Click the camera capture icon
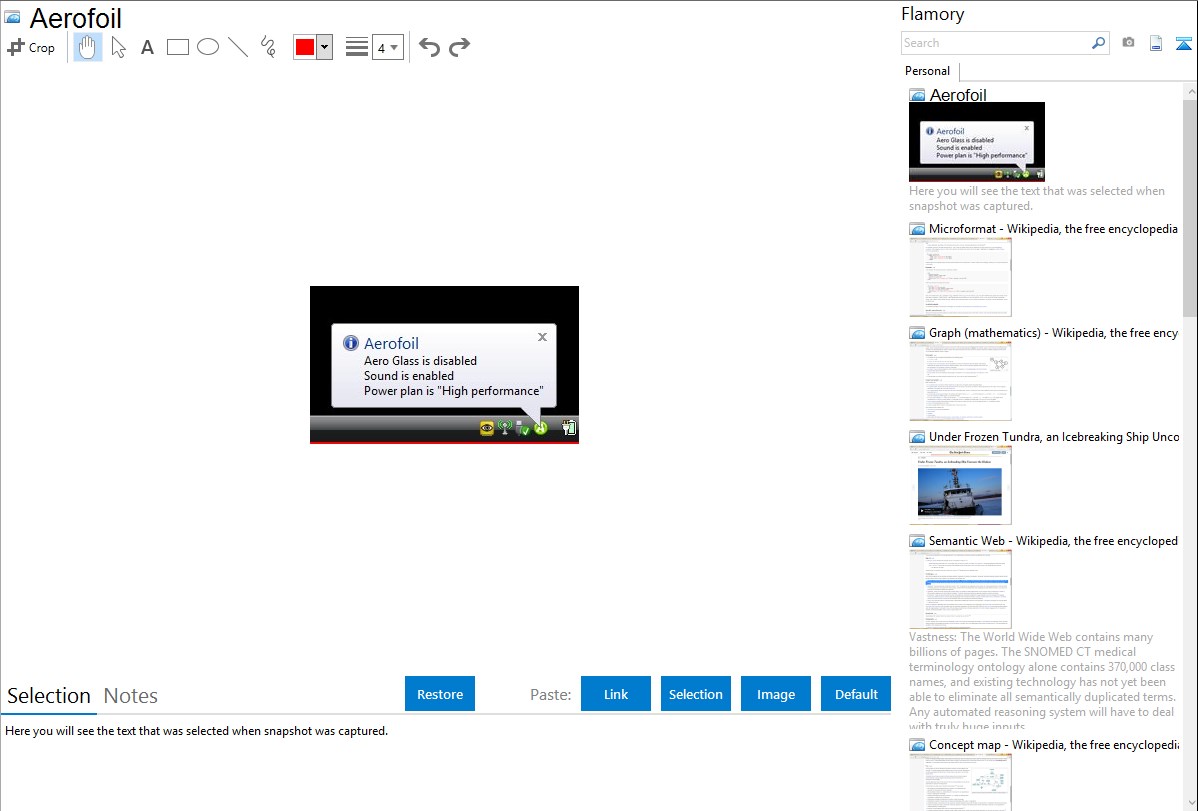Viewport: 1198px width, 811px height. (1128, 43)
